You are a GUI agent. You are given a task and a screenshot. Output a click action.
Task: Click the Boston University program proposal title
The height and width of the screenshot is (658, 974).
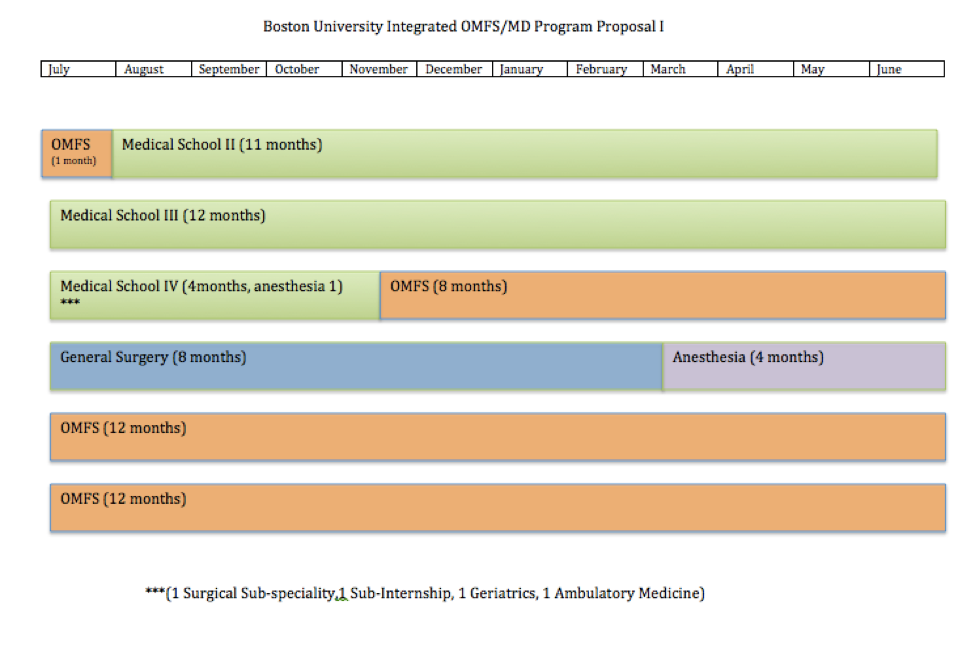[x=463, y=26]
